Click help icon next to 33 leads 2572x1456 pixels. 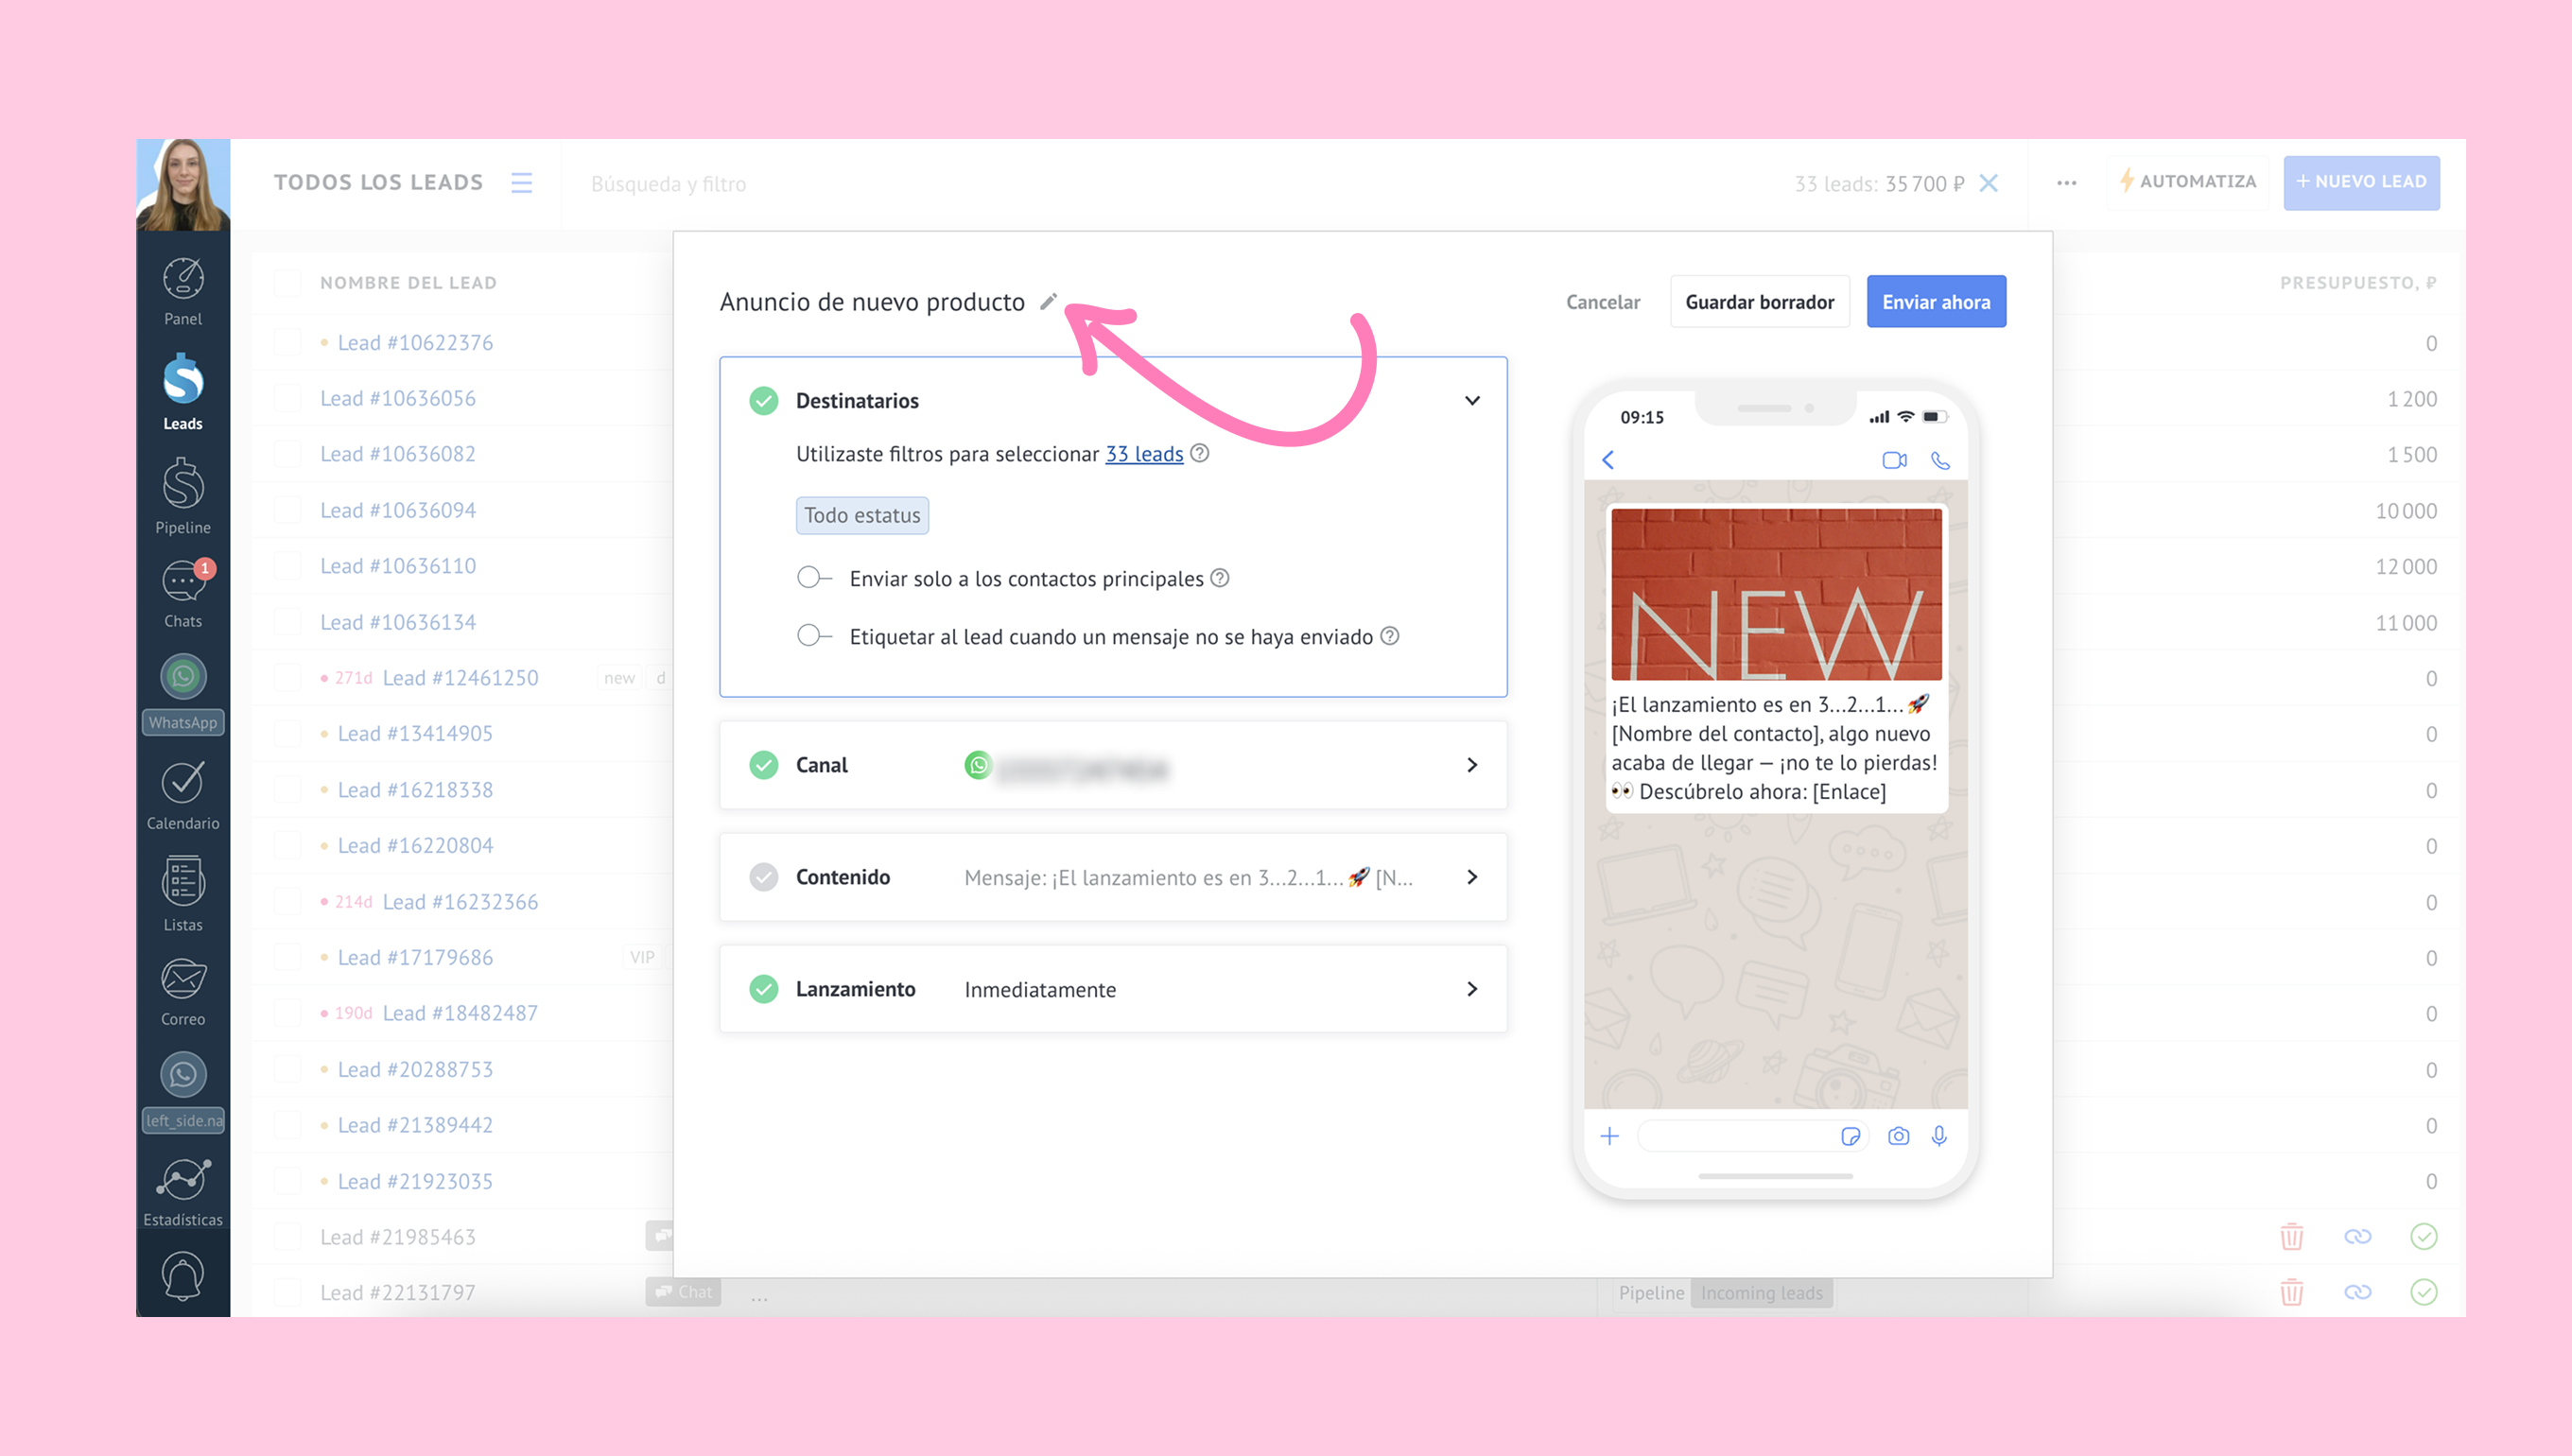[x=1200, y=453]
